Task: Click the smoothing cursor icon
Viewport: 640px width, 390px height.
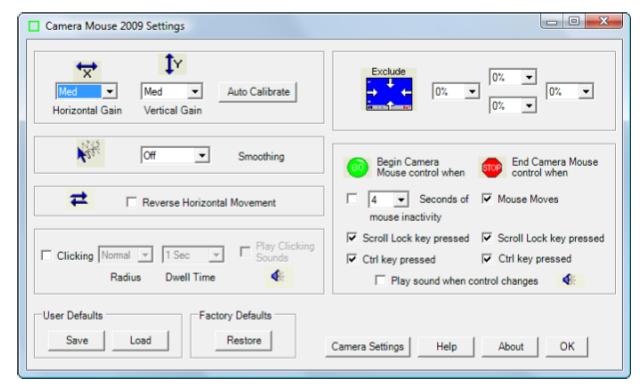Action: (89, 153)
